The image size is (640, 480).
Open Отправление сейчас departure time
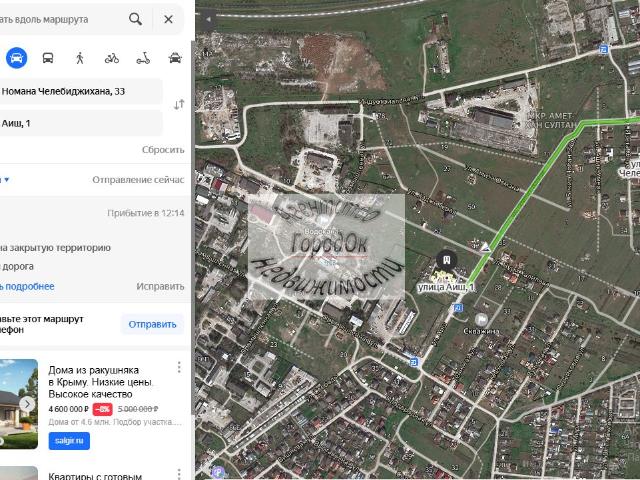click(x=138, y=180)
